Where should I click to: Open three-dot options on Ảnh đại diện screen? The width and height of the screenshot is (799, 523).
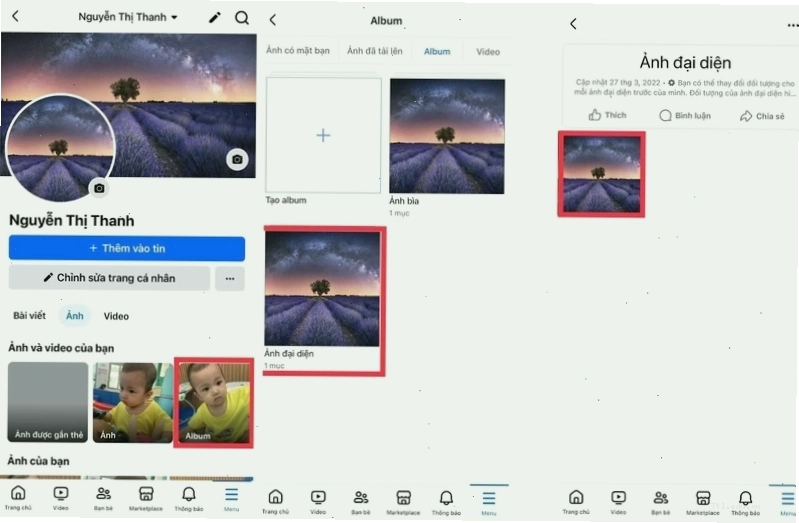pos(792,25)
